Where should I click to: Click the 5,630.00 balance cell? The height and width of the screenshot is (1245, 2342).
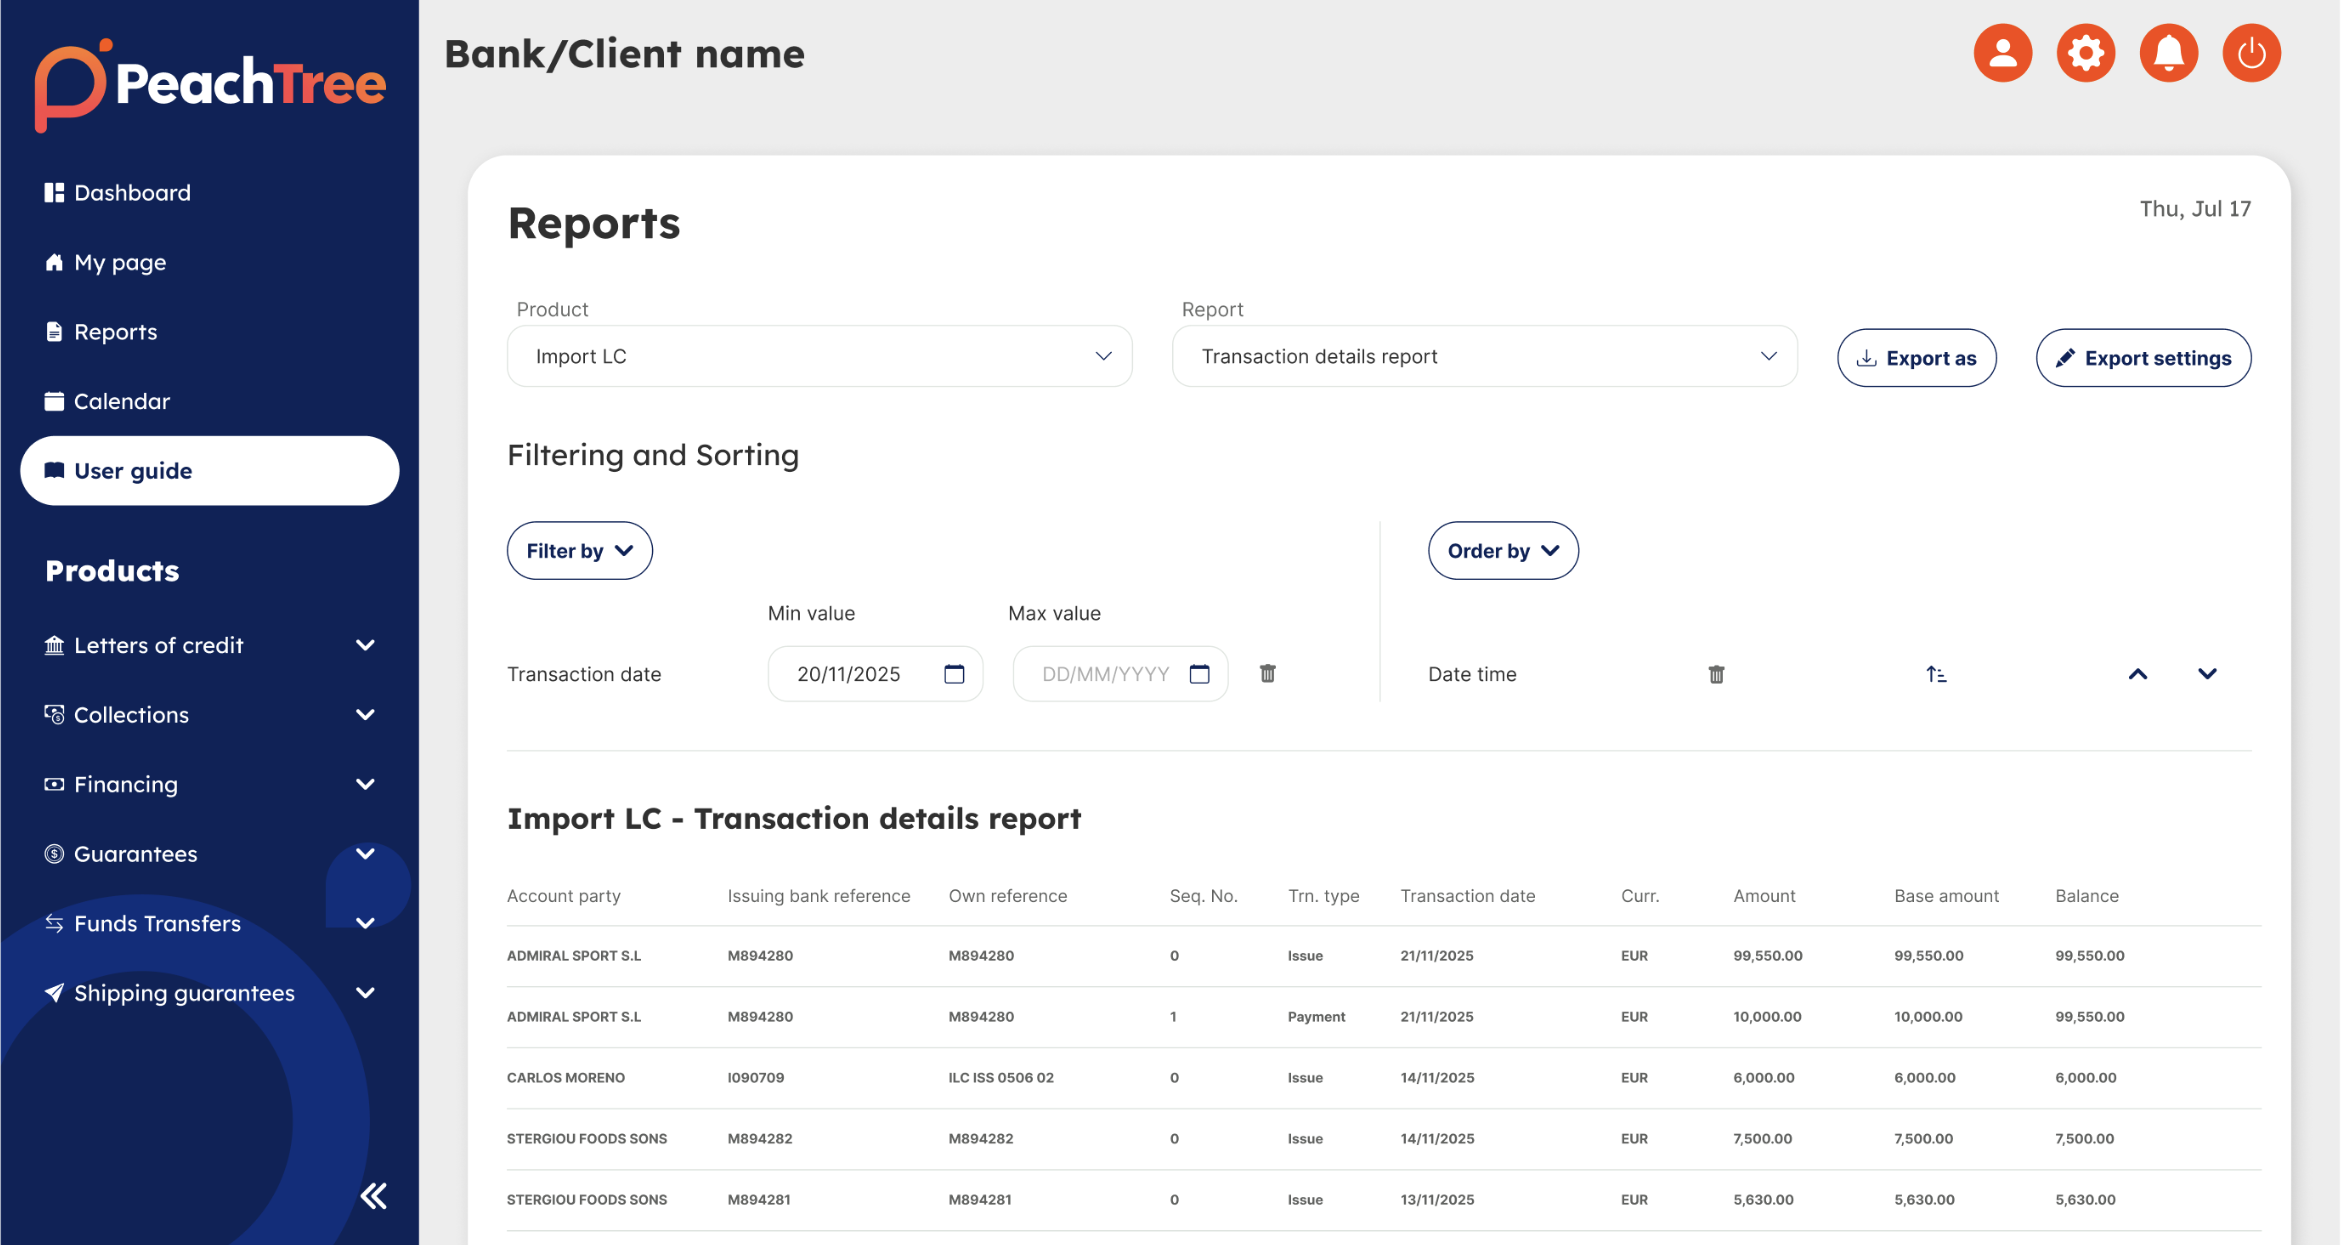coord(2085,1199)
